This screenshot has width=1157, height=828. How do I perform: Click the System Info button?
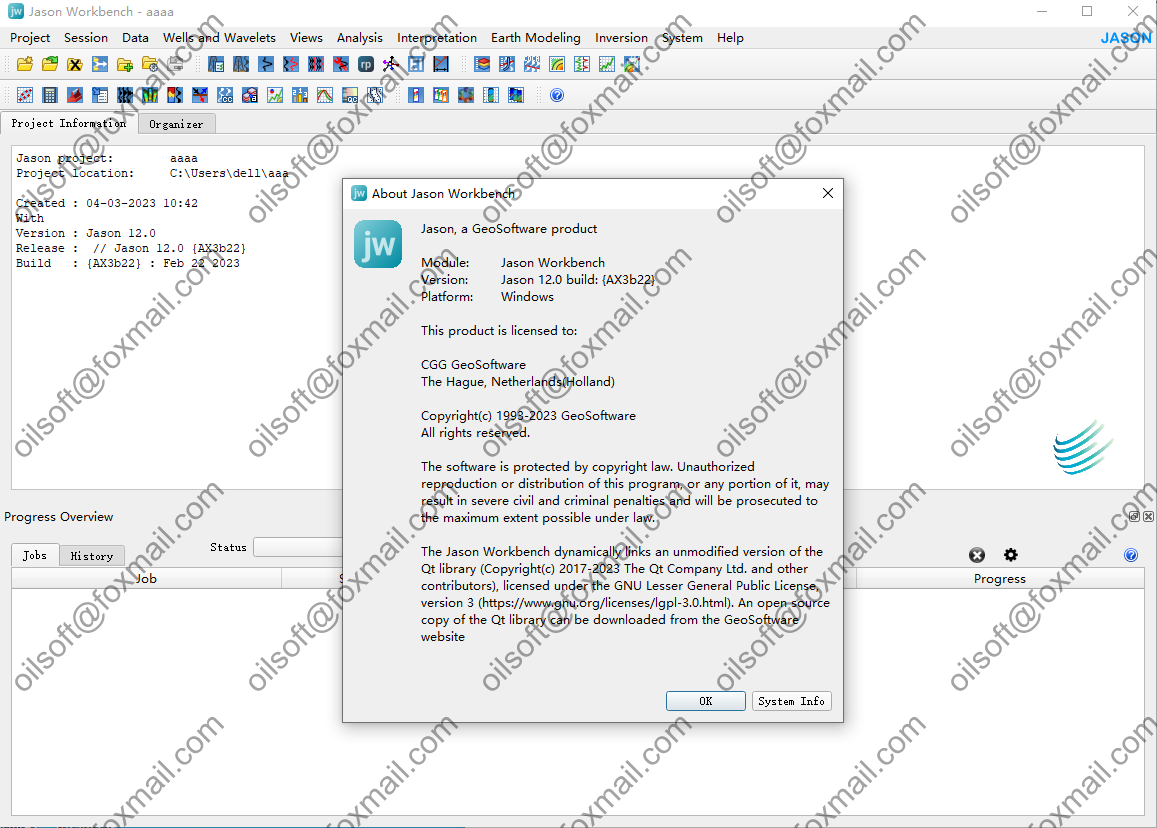click(791, 701)
